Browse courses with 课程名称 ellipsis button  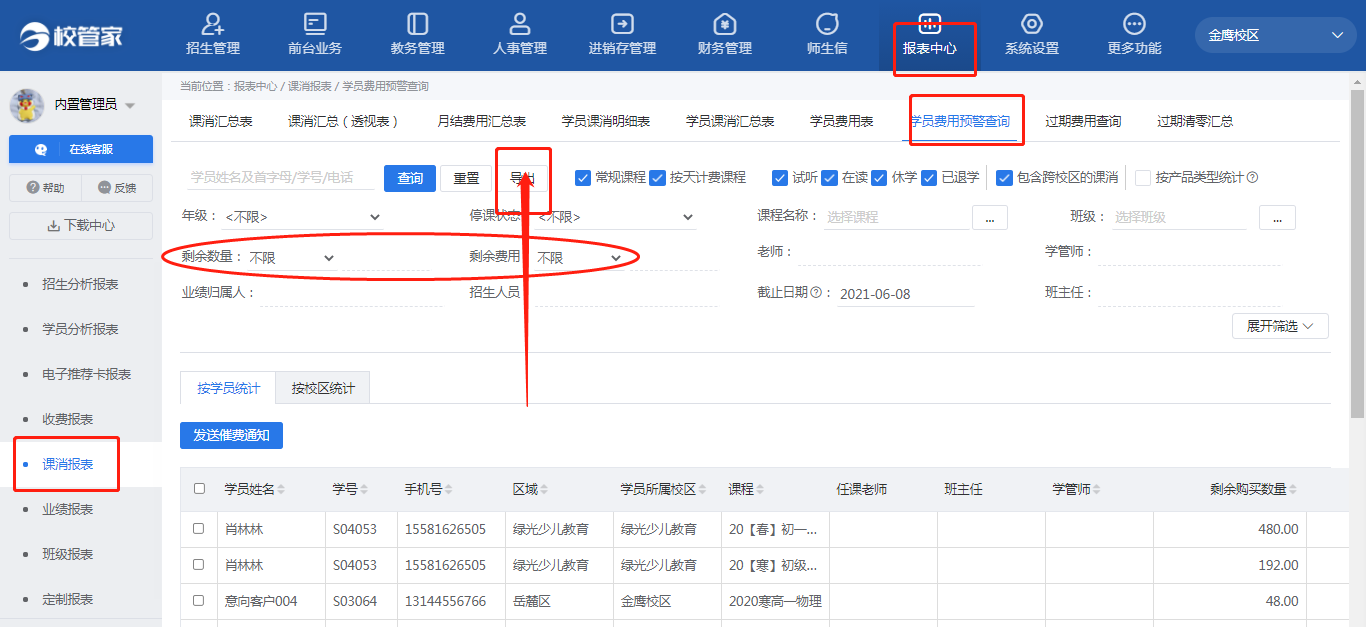(989, 217)
